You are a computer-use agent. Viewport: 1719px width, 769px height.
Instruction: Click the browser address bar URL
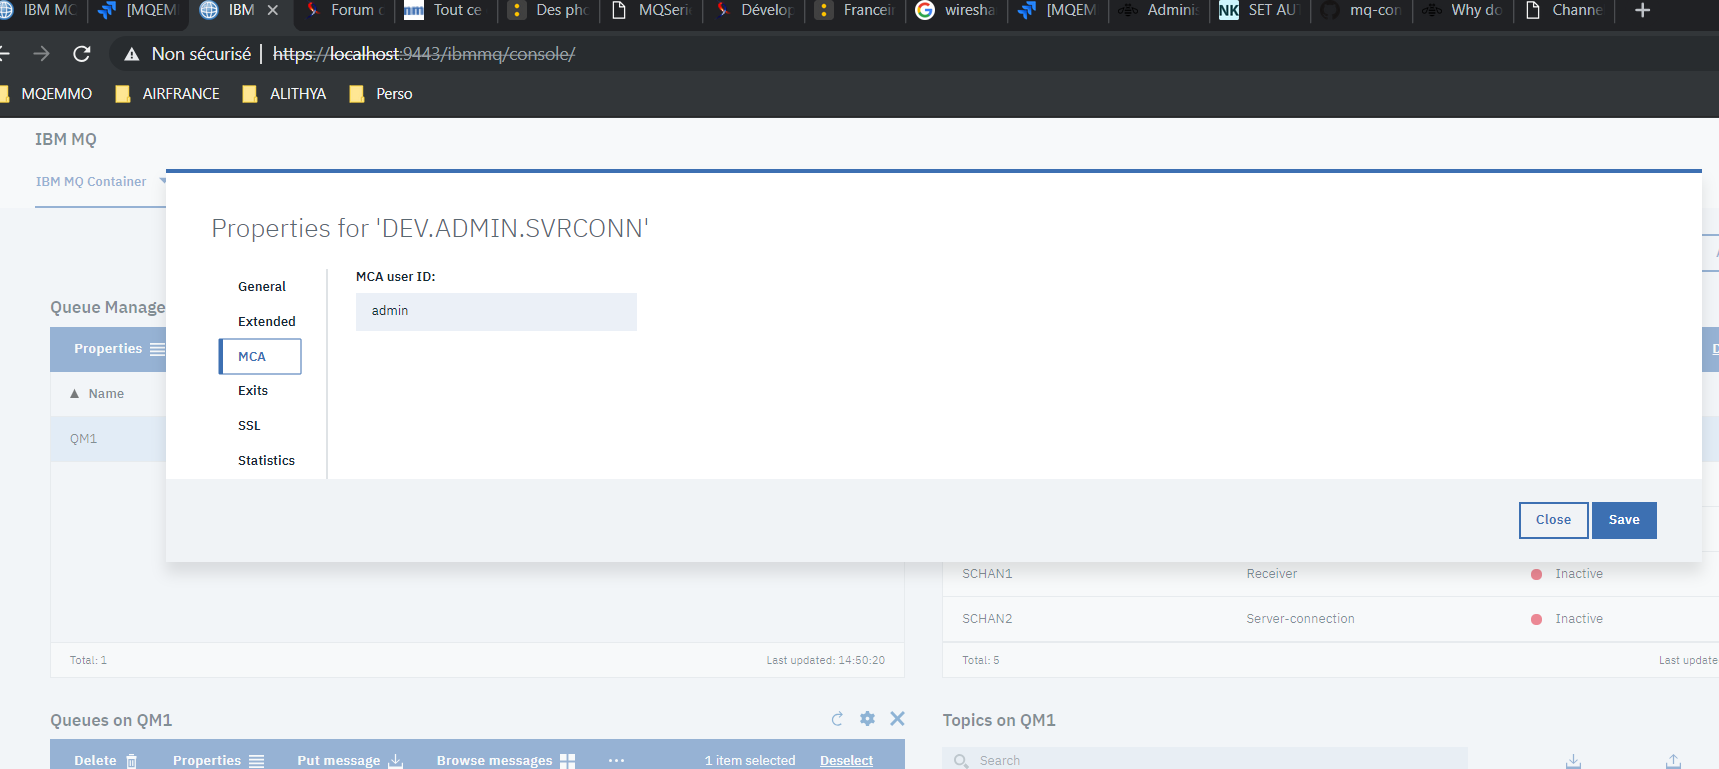[x=424, y=54]
